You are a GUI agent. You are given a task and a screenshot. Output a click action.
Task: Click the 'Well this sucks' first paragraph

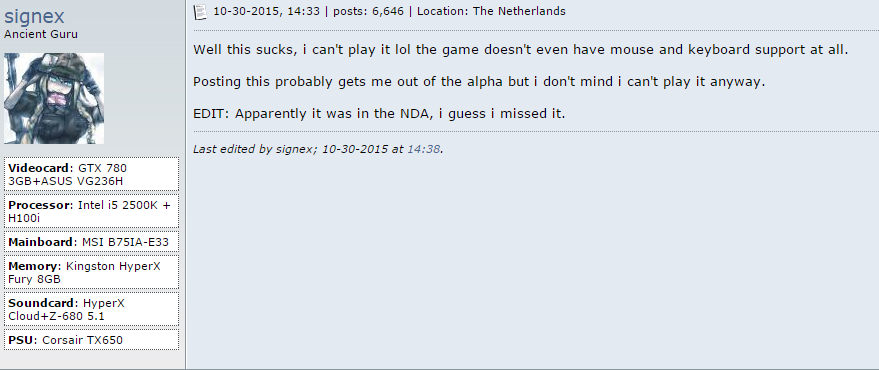[x=521, y=50]
